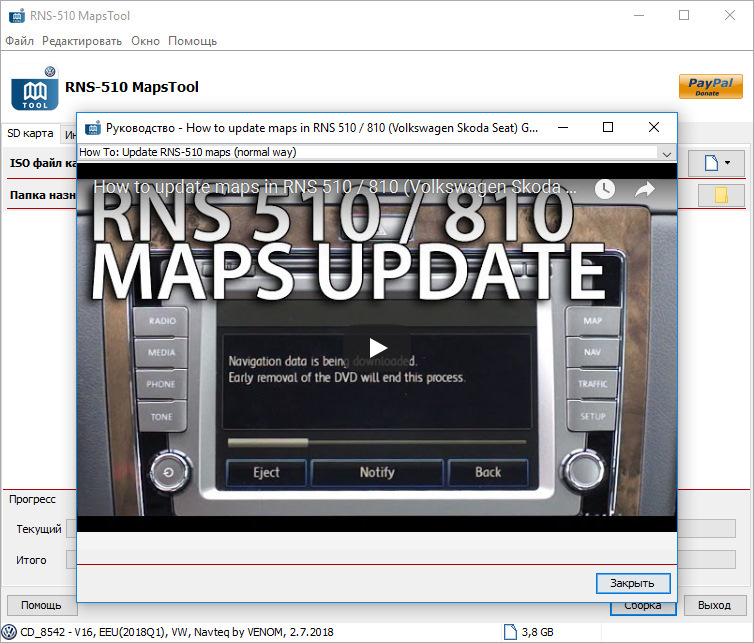754x643 pixels.
Task: Play the RNS 510 maps update video
Action: pos(377,347)
